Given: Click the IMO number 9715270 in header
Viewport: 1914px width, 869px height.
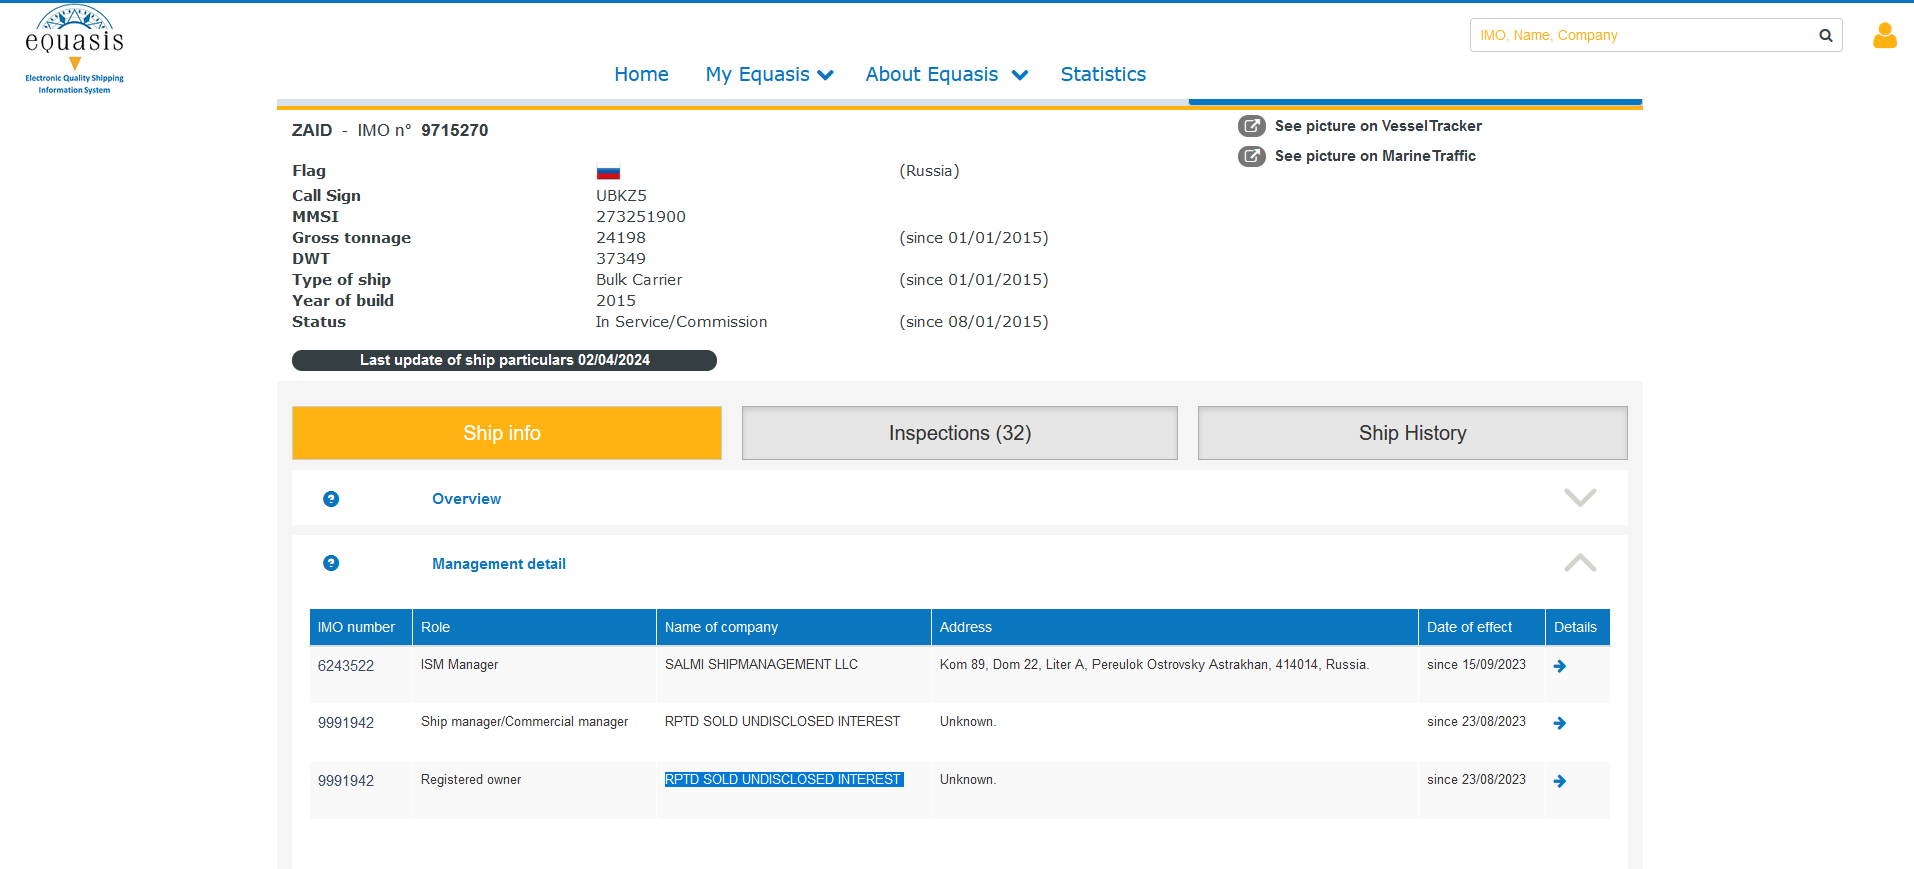Looking at the screenshot, I should [455, 130].
